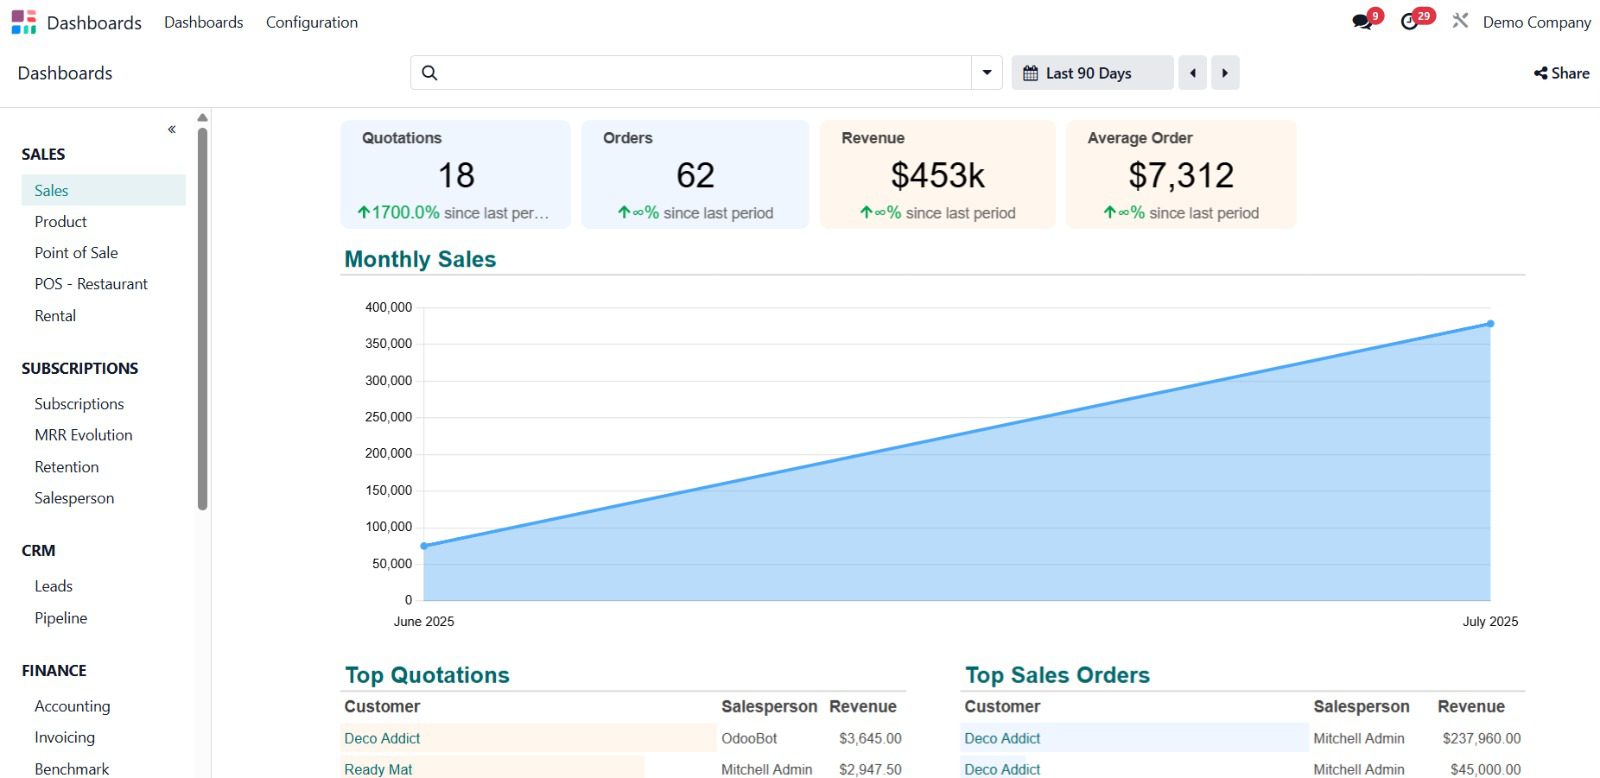Open the activities clock icon

pyautogui.click(x=1410, y=22)
